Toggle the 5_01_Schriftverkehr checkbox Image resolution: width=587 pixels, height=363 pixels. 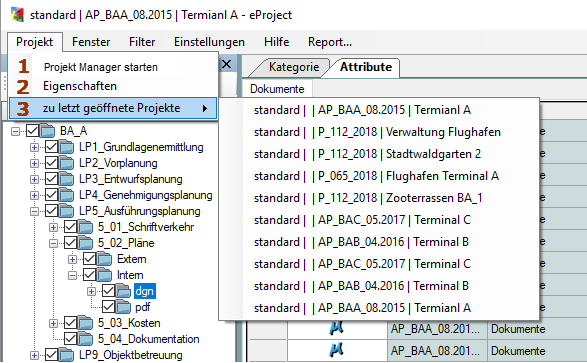pos(70,227)
